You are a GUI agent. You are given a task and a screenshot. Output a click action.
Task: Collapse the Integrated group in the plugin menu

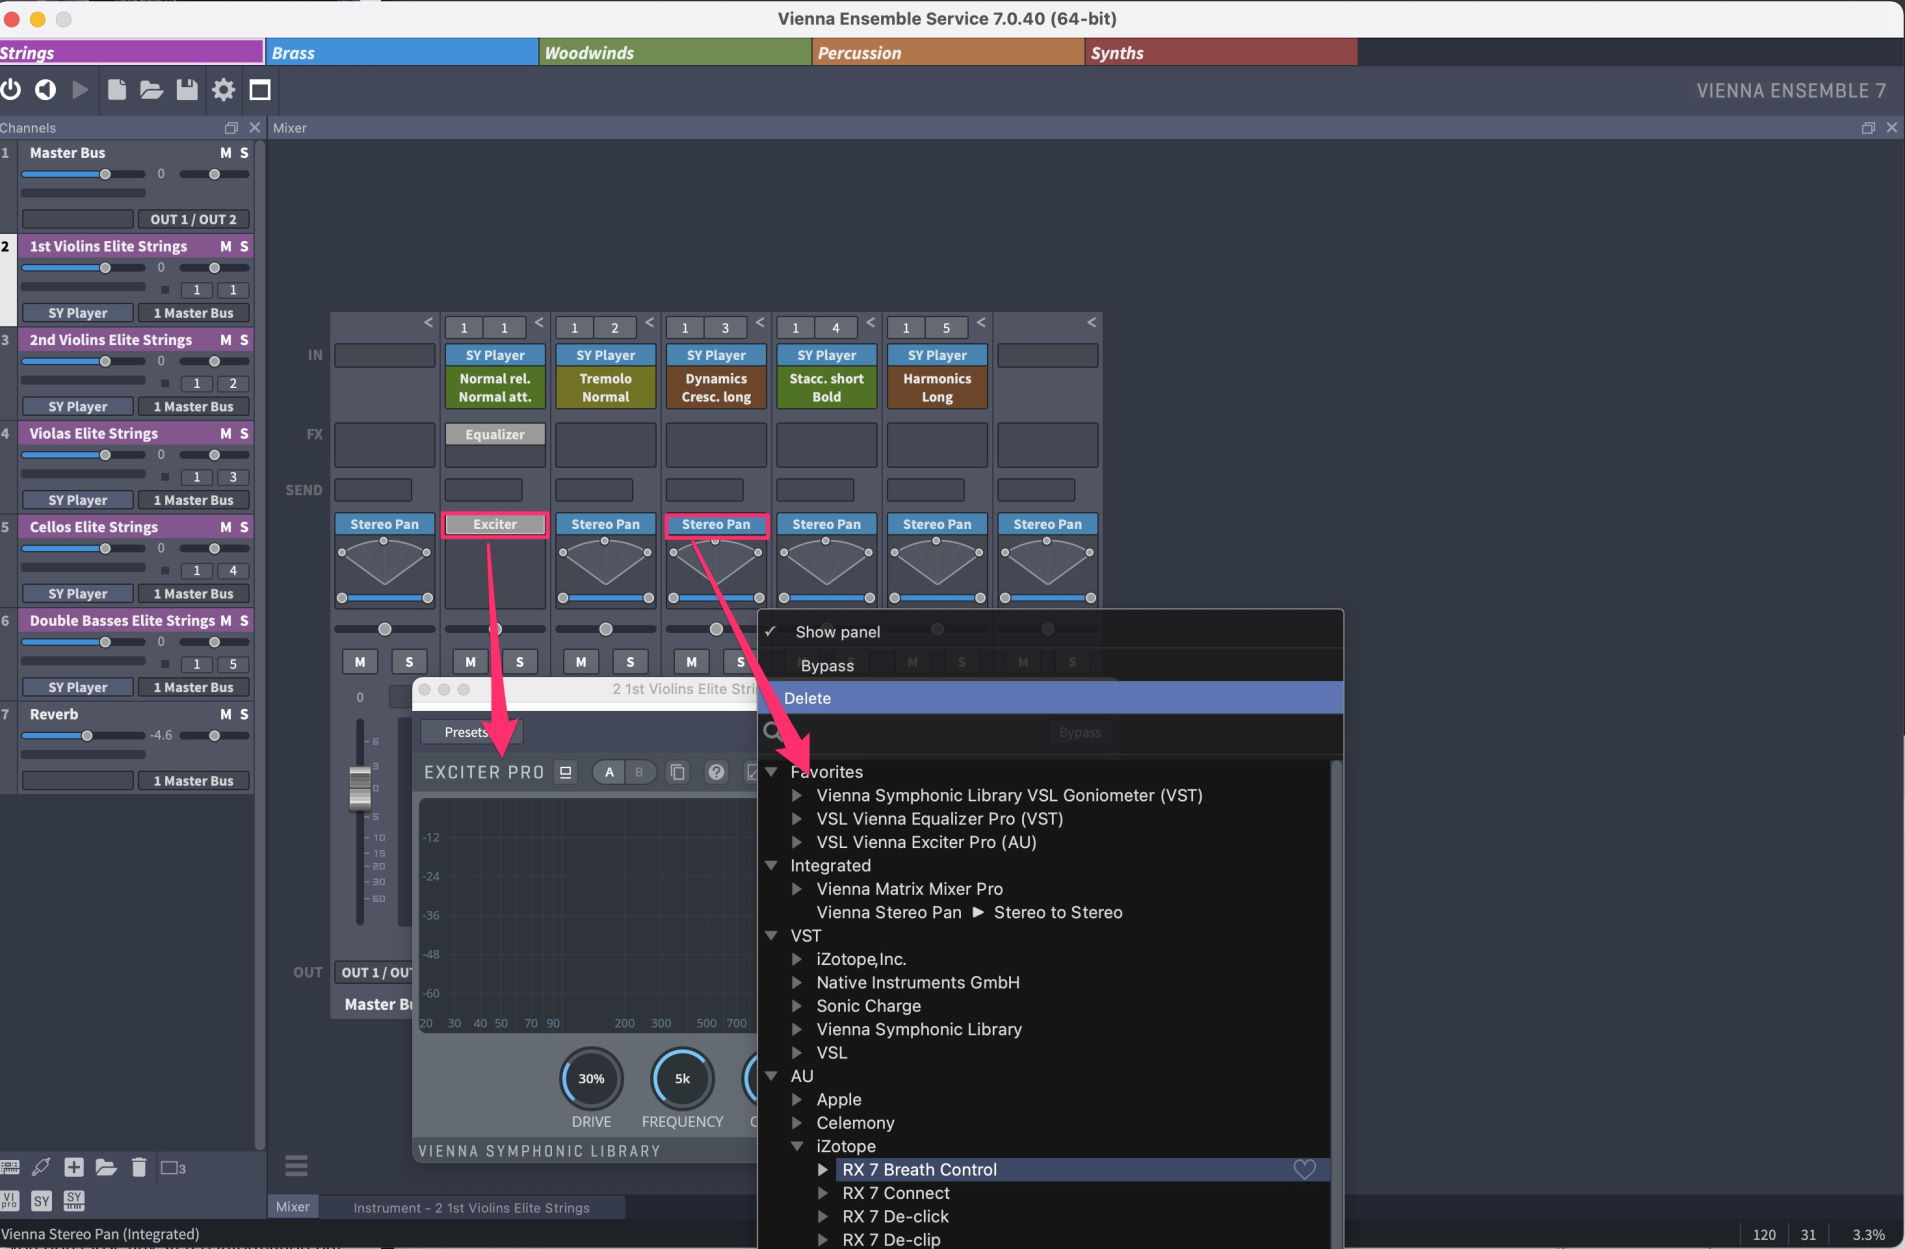point(771,865)
